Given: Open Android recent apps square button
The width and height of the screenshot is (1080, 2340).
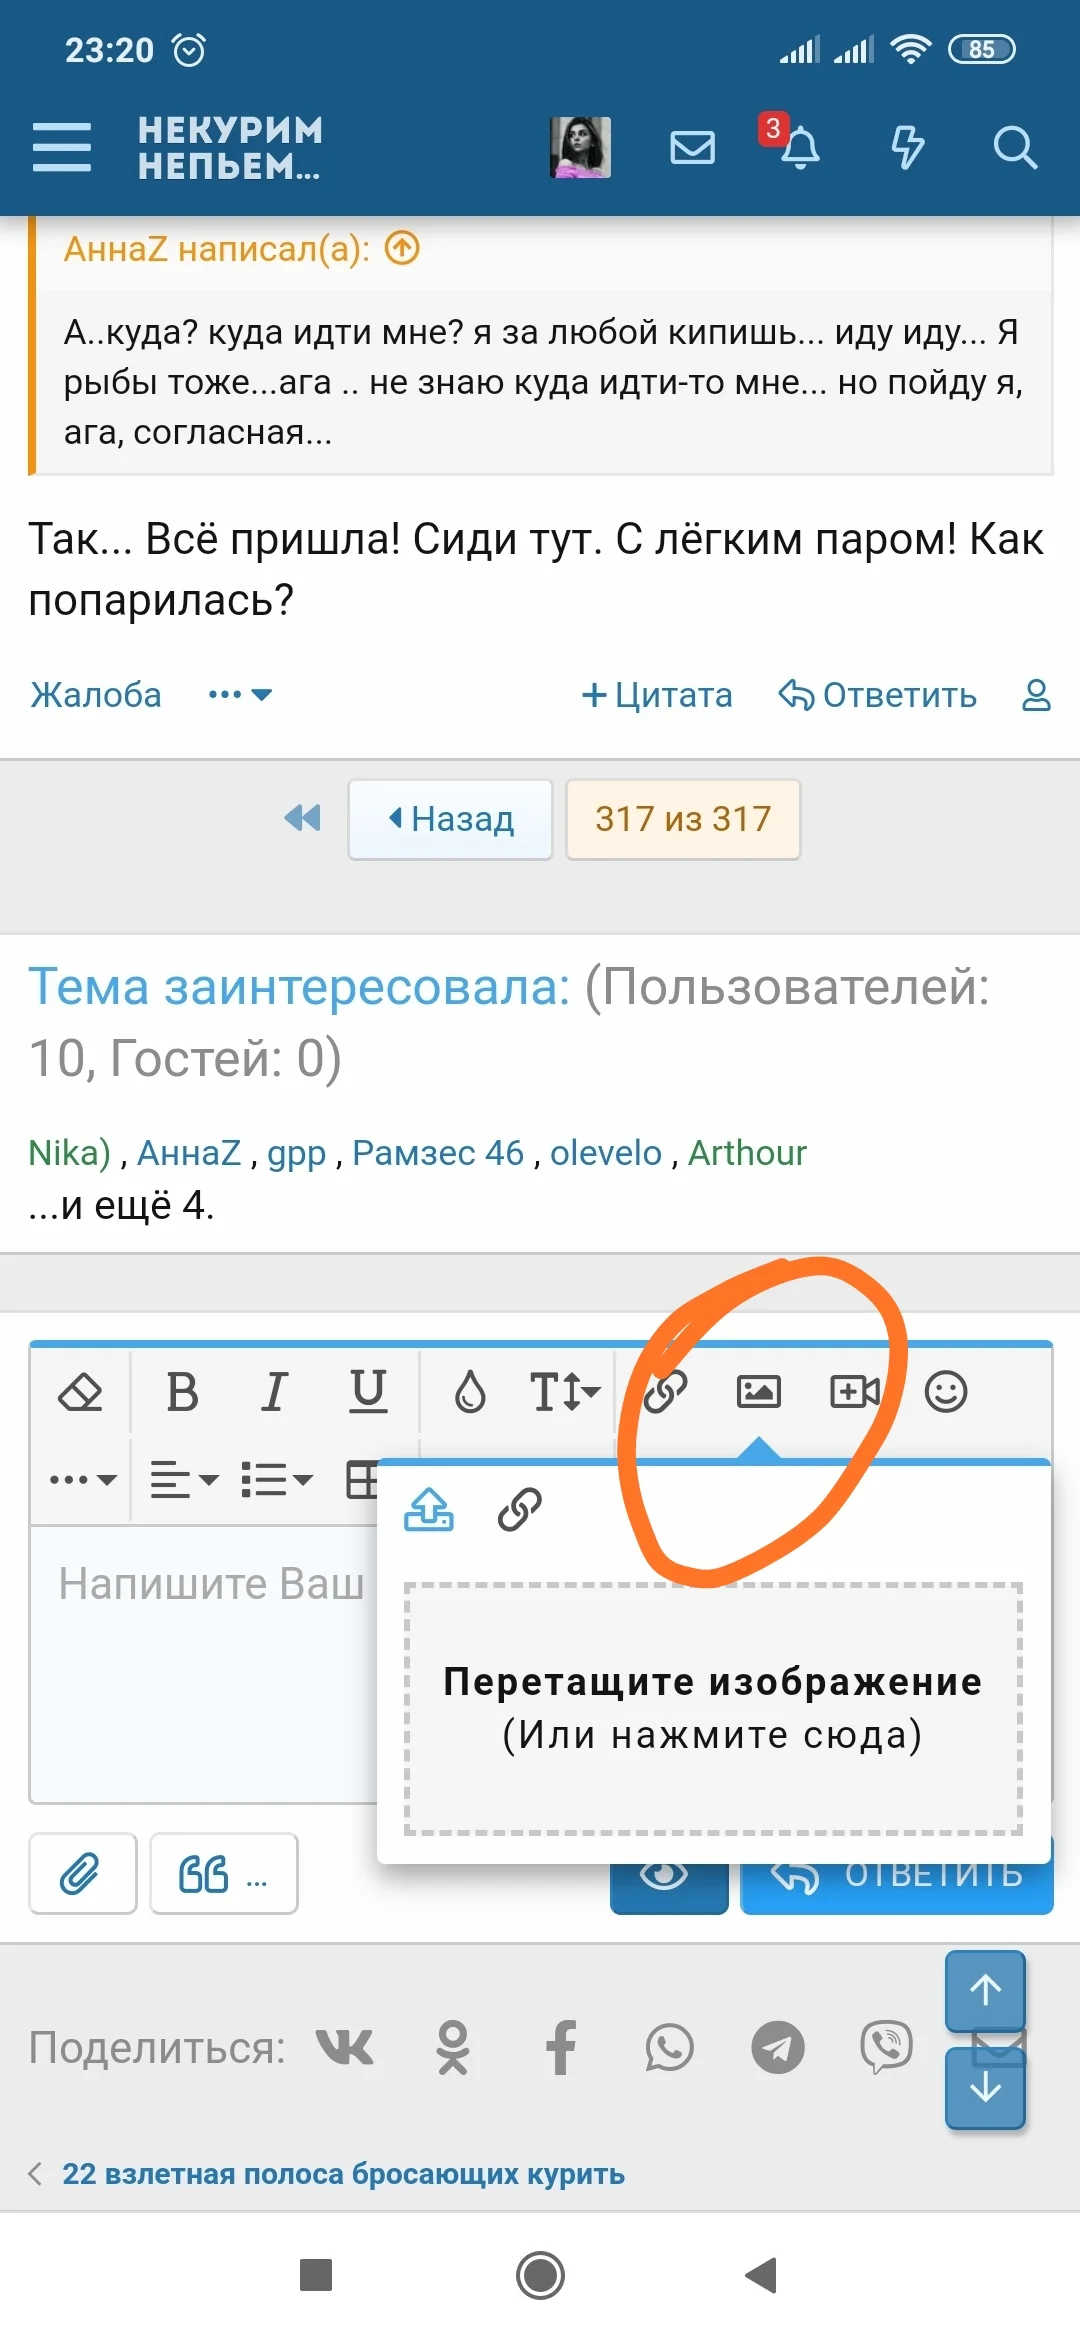Looking at the screenshot, I should [x=316, y=2275].
